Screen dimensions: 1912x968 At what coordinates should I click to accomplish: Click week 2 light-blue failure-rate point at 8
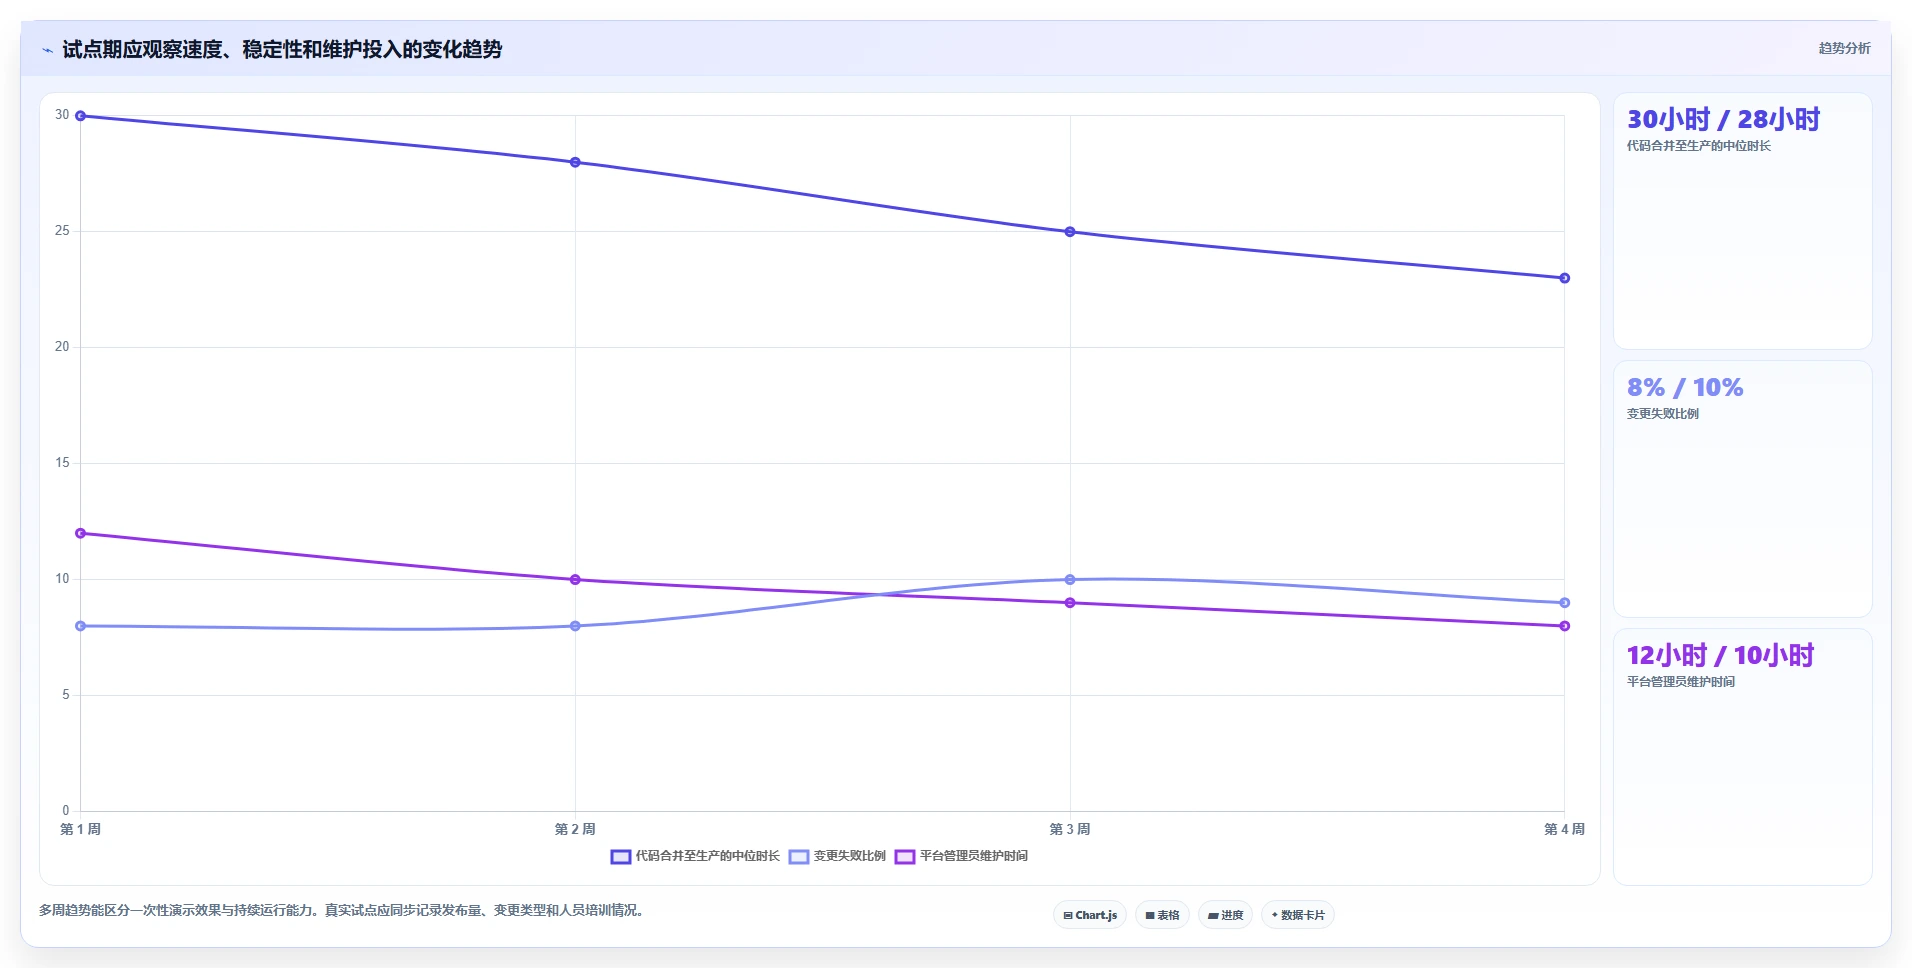575,626
